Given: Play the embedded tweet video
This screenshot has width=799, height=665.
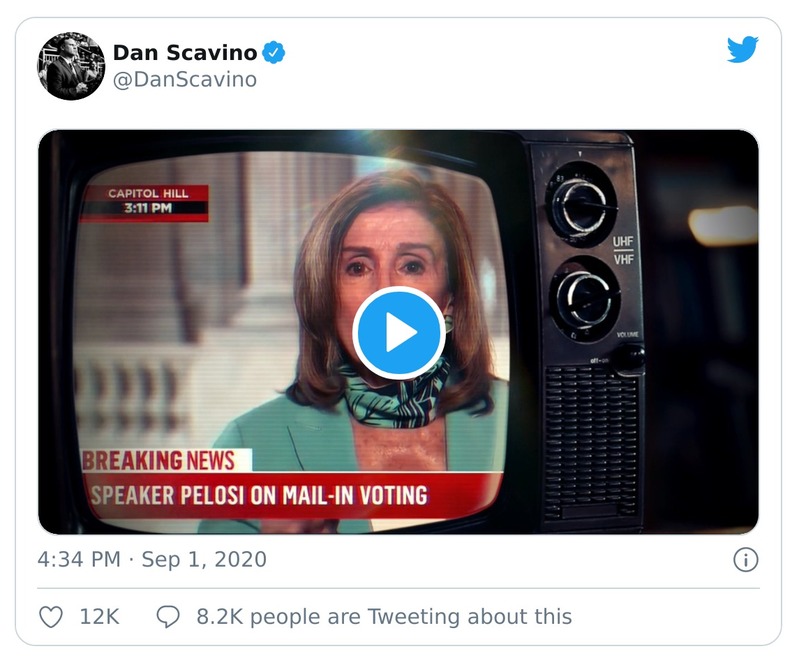Looking at the screenshot, I should click(x=399, y=333).
